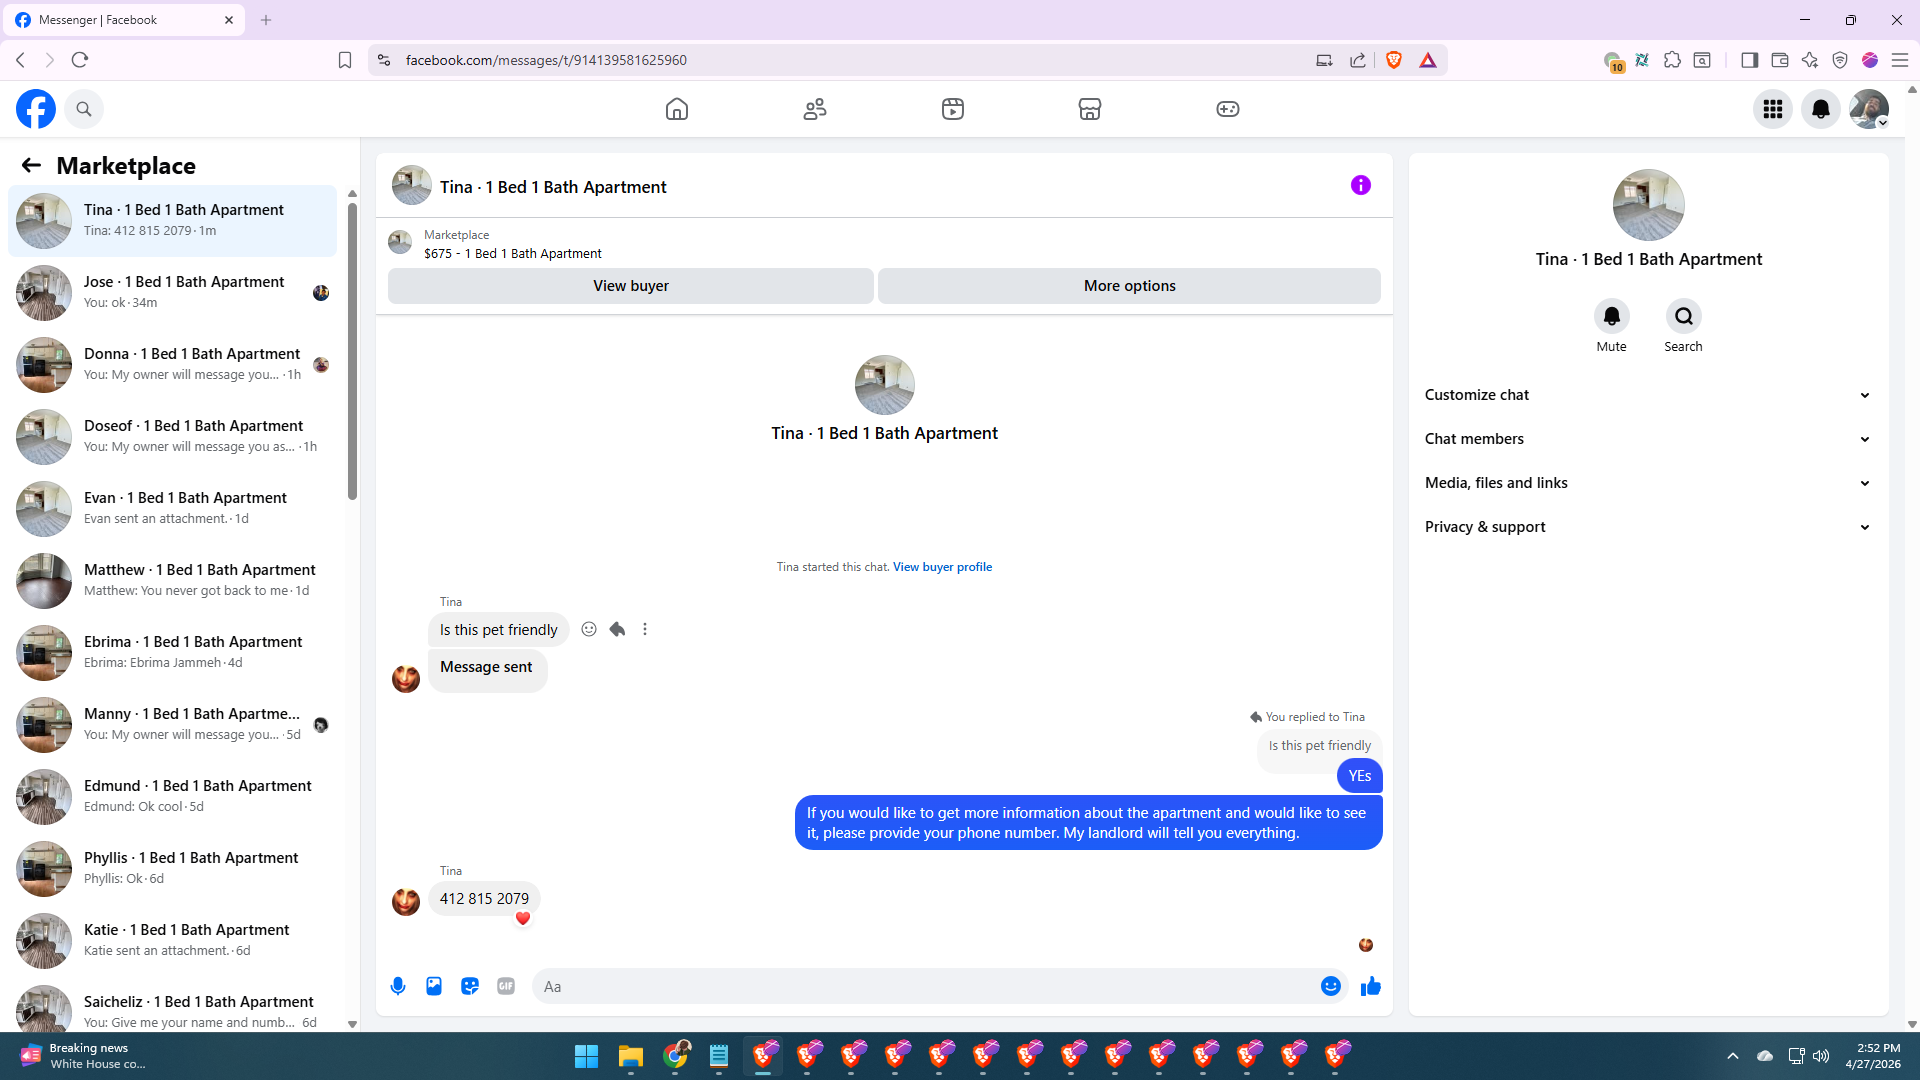Open Chrome from taskbar
Viewport: 1920px width, 1080px height.
676,1056
